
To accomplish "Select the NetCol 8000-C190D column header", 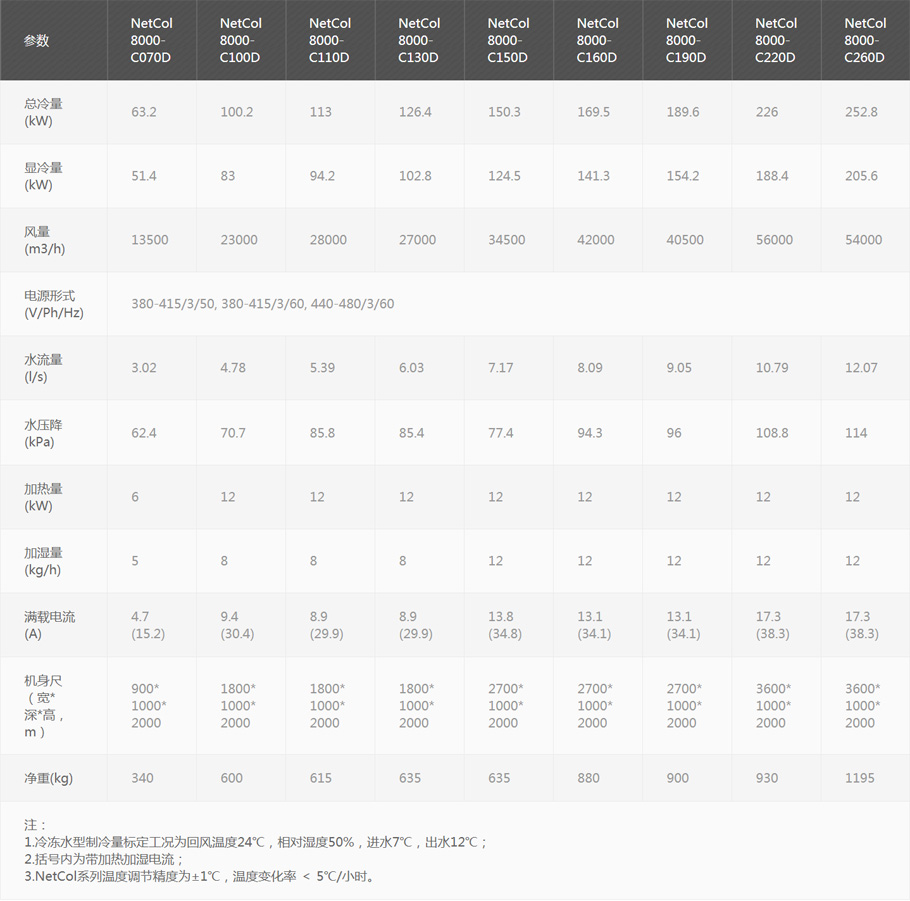I will point(687,41).
